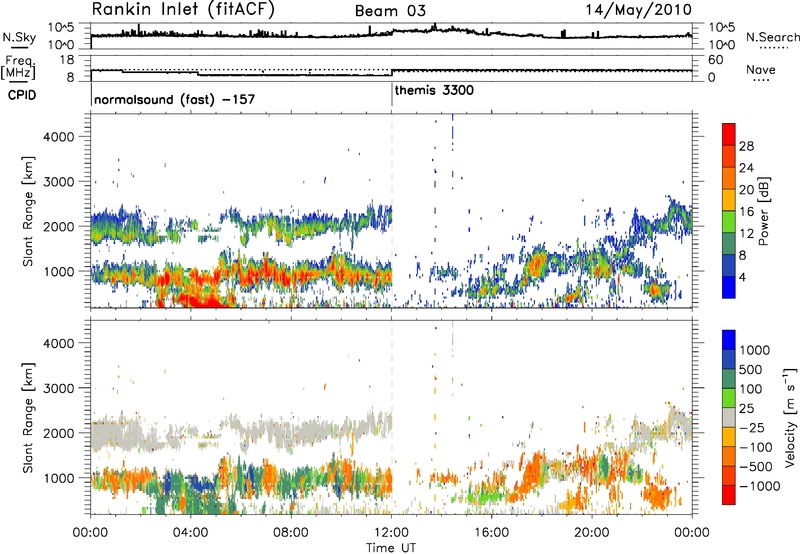Viewport: 800px width, 554px height.
Task: Click the '12' label on power colorbar
Action: [x=746, y=234]
